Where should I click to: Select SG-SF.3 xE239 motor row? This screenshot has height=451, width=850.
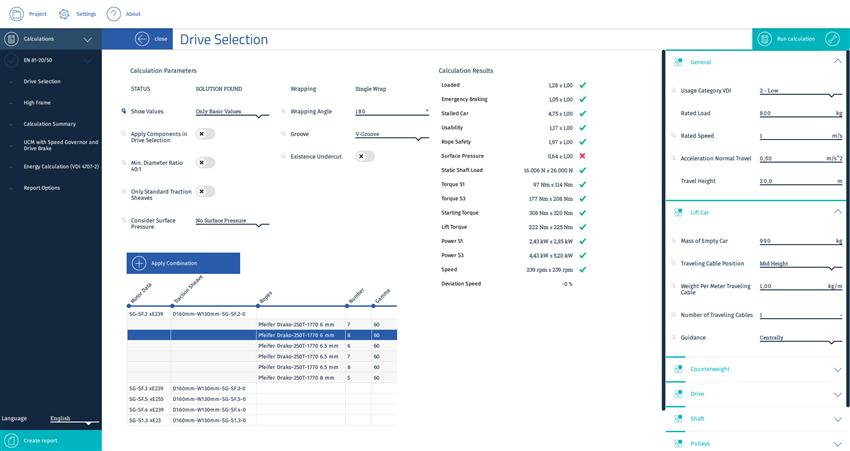coord(146,388)
